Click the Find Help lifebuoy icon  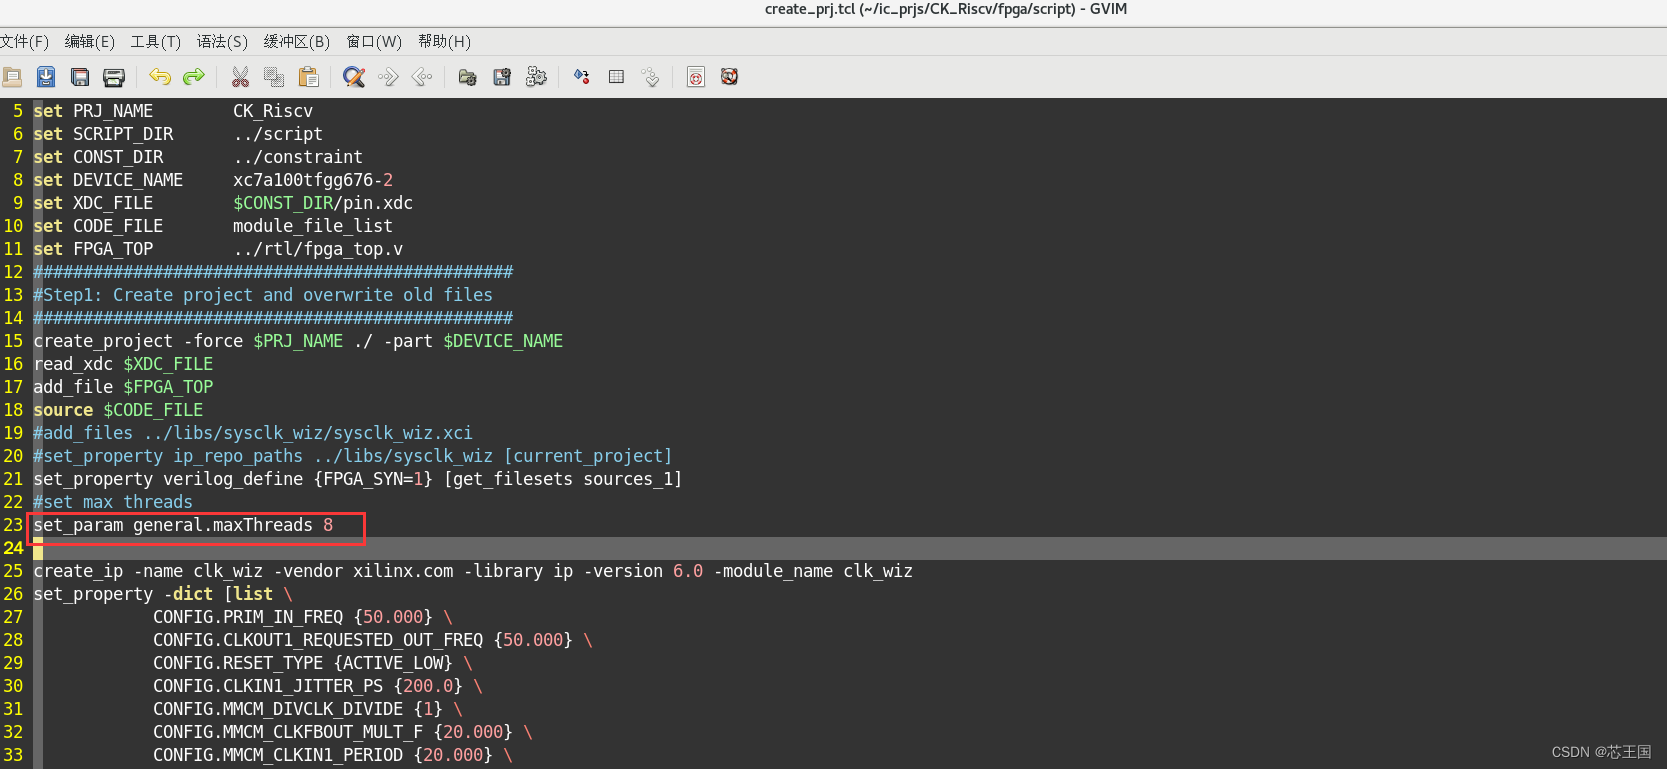730,77
